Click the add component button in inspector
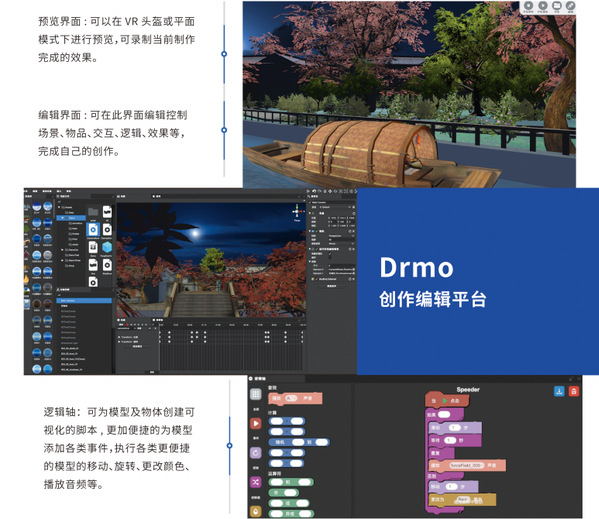Image resolution: width=599 pixels, height=519 pixels. click(x=332, y=286)
